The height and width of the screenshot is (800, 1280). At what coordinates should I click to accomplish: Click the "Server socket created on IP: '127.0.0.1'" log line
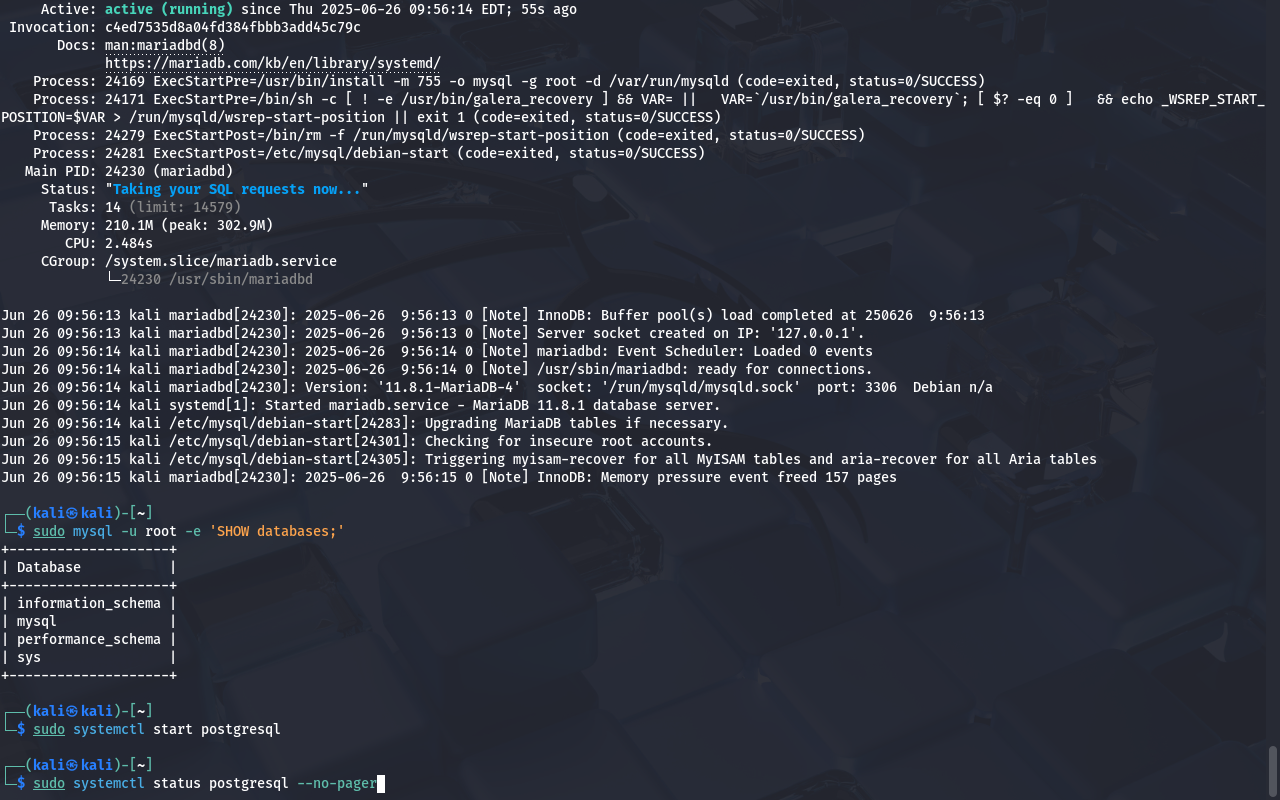click(x=433, y=333)
